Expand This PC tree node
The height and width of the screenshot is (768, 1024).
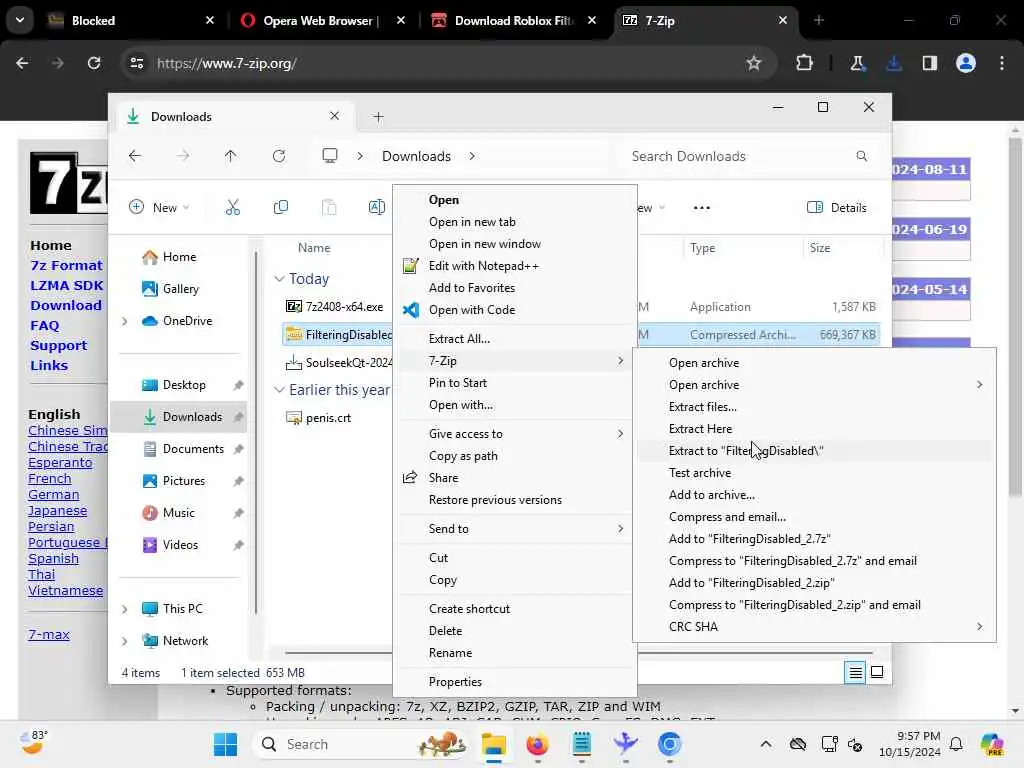click(125, 609)
